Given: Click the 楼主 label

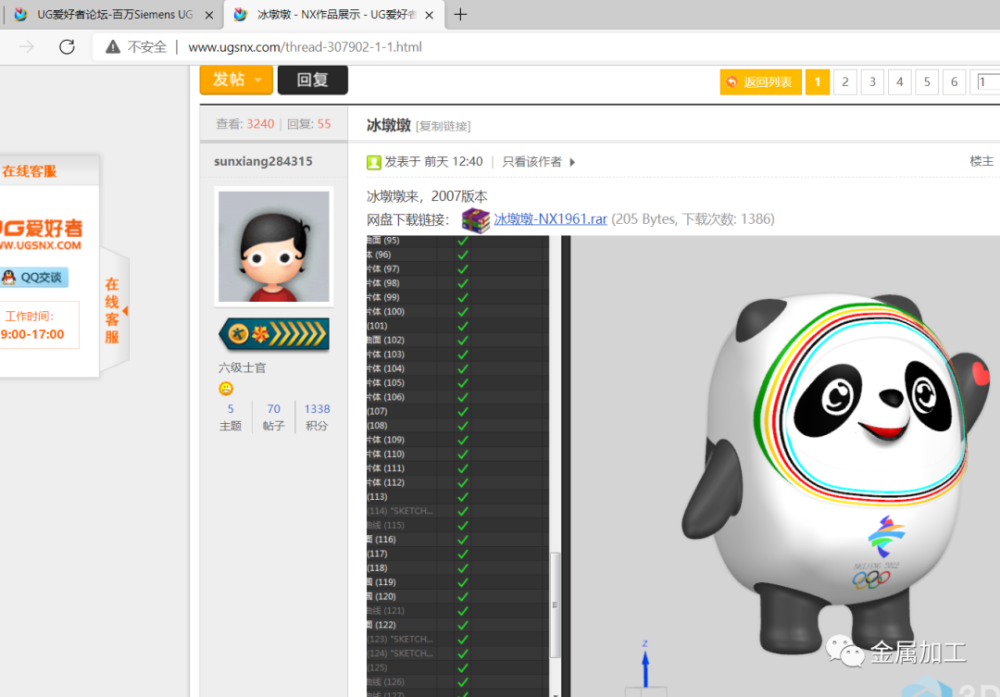Looking at the screenshot, I should (x=982, y=161).
